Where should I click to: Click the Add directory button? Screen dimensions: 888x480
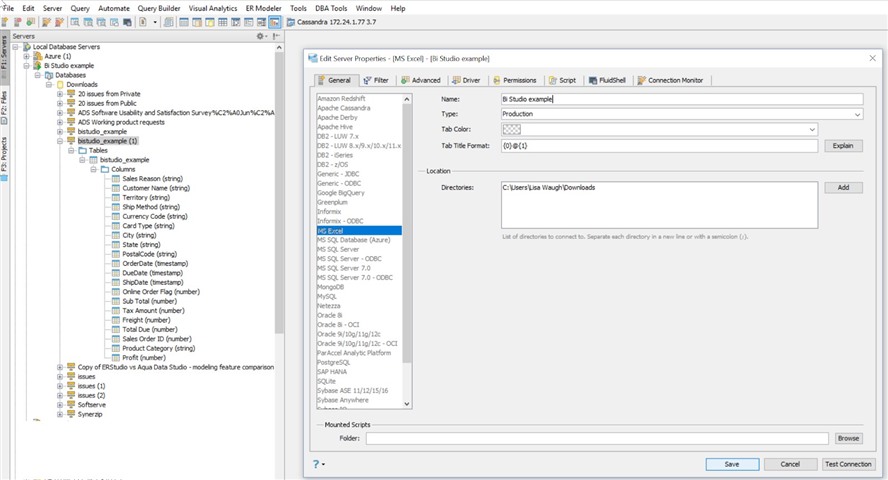click(x=843, y=187)
